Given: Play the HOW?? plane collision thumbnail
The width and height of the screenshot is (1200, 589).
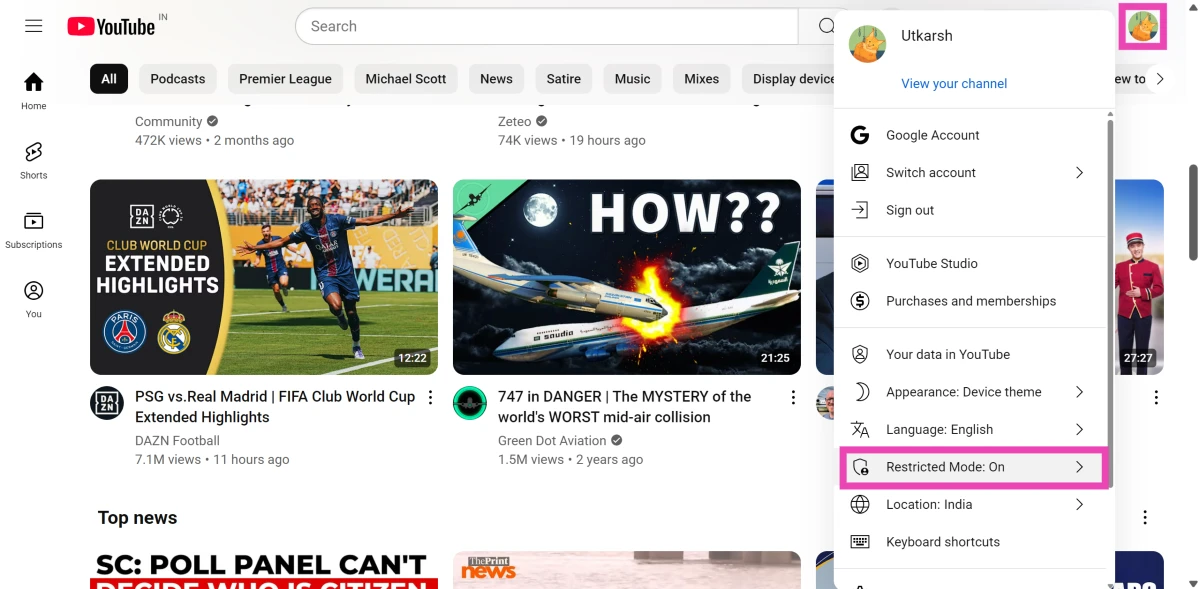Looking at the screenshot, I should tap(627, 277).
